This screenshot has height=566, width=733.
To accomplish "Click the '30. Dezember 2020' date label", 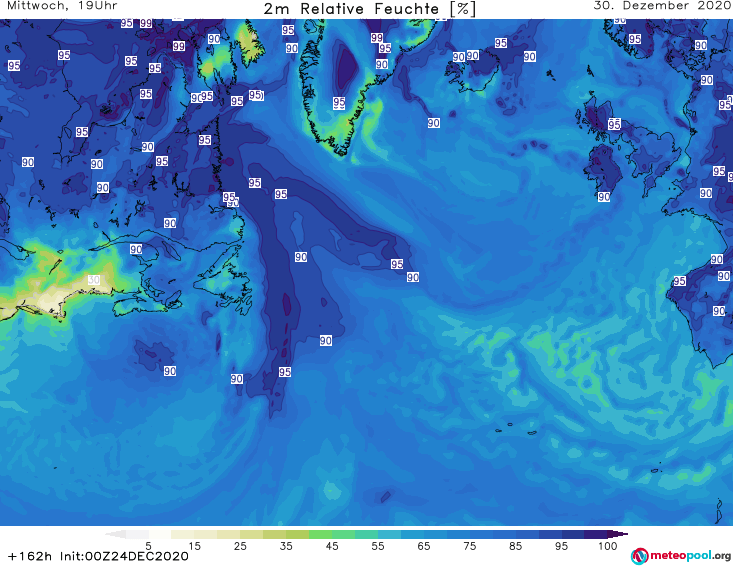I will pyautogui.click(x=662, y=6).
